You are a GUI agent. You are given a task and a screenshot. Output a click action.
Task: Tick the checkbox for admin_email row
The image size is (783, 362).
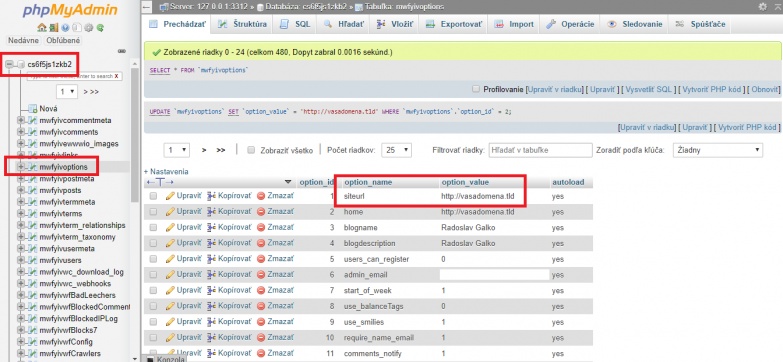click(153, 274)
